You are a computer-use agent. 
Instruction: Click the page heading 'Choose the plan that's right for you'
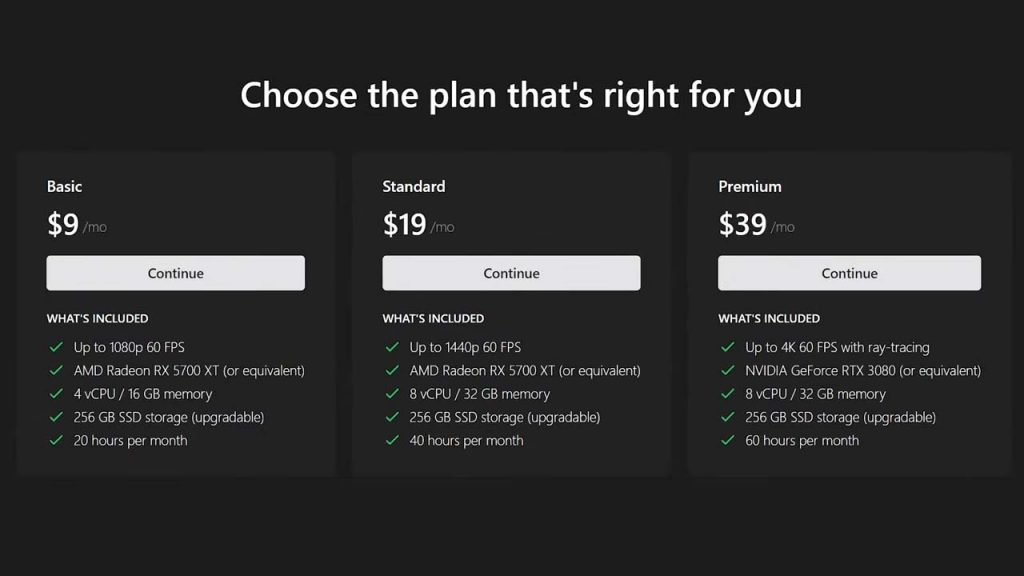click(521, 95)
